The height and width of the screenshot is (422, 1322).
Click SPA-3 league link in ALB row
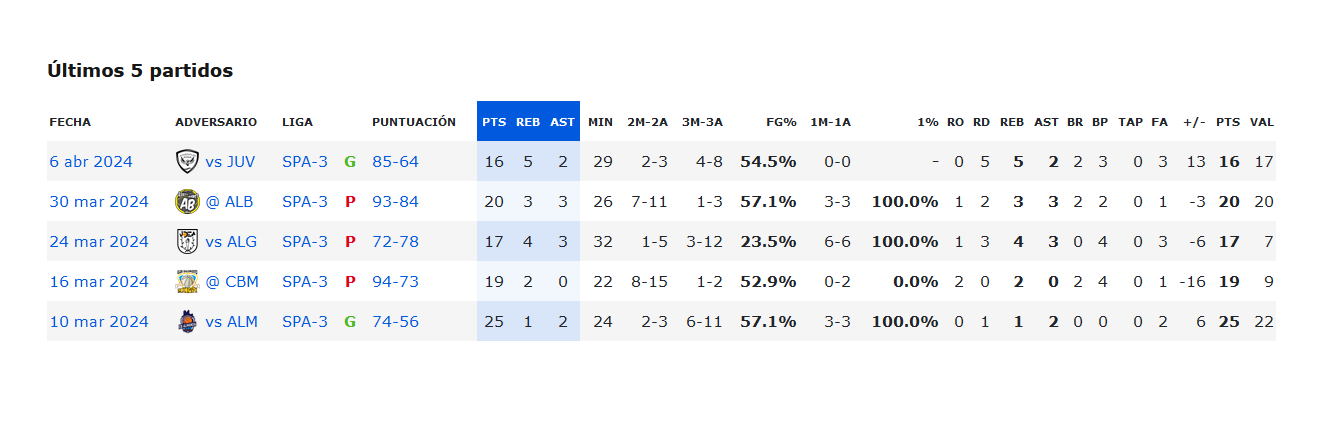tap(305, 202)
